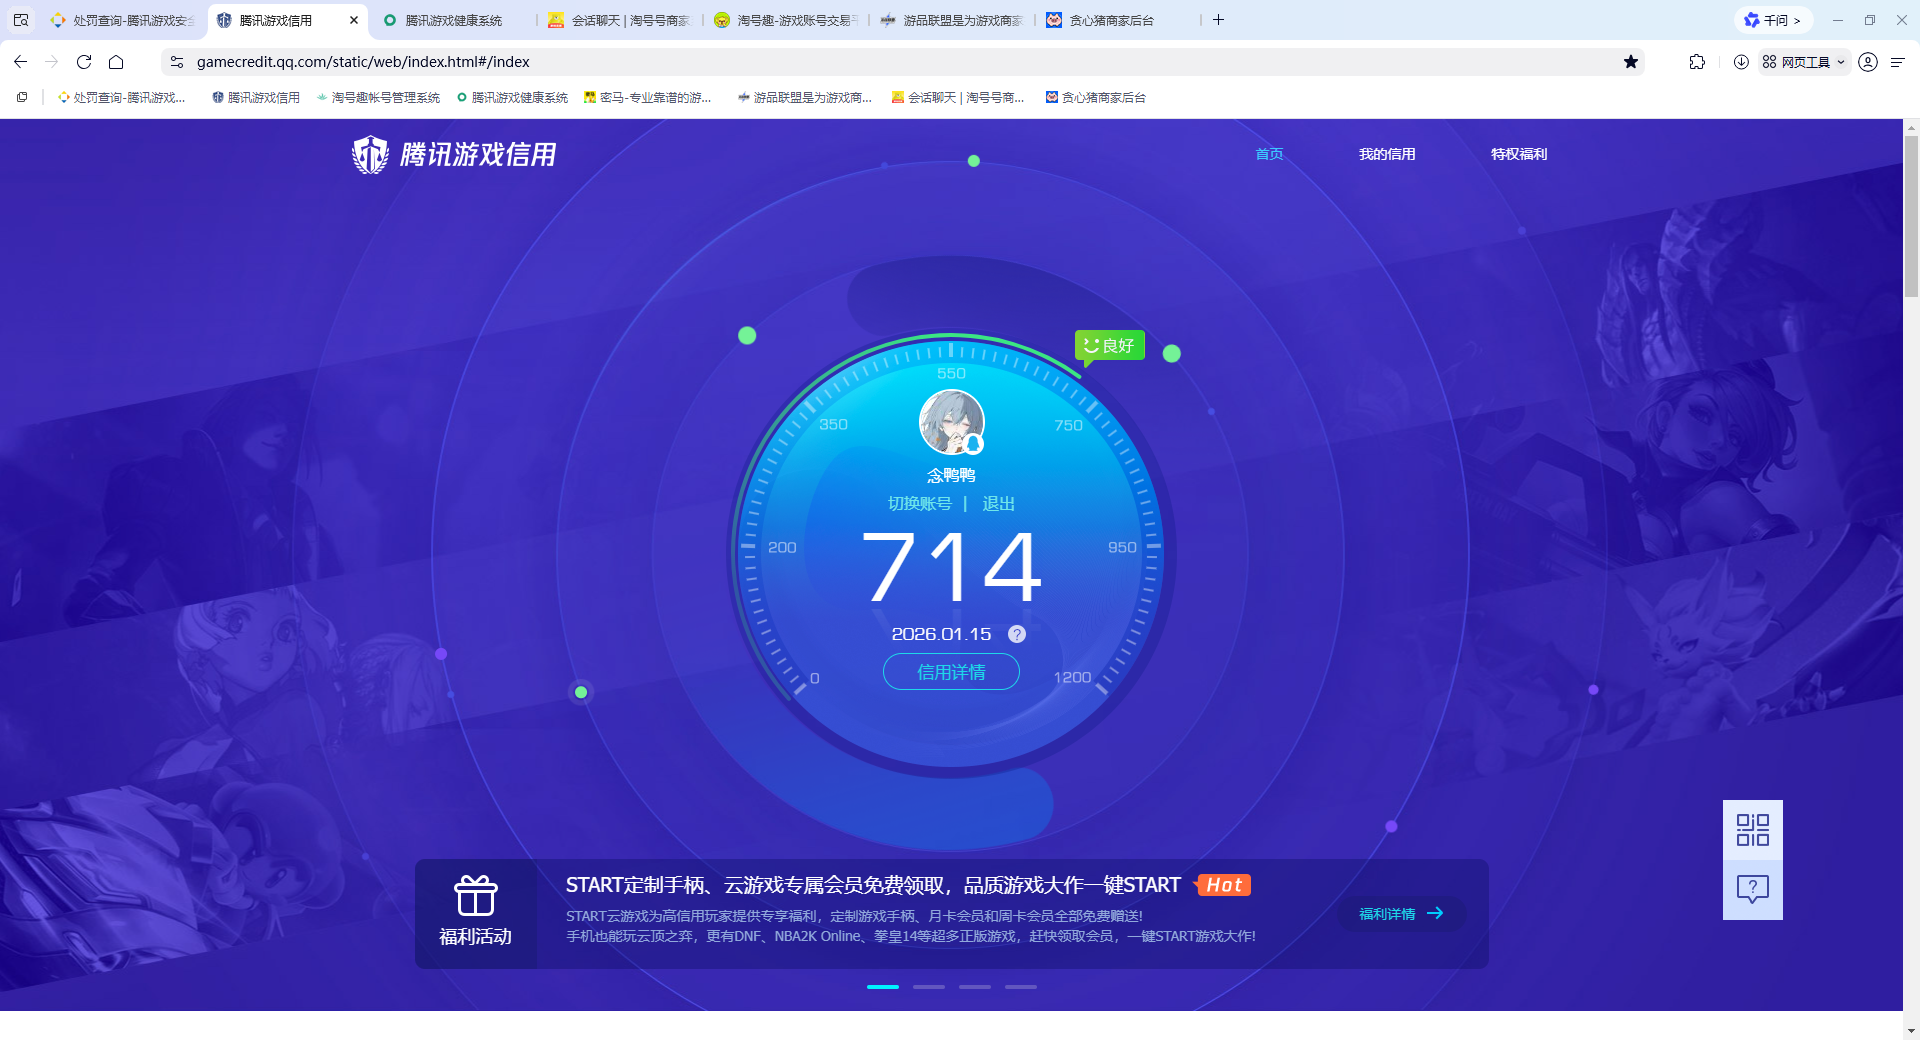Click the 念鸭鸭 user avatar
The image size is (1920, 1040).
click(951, 422)
